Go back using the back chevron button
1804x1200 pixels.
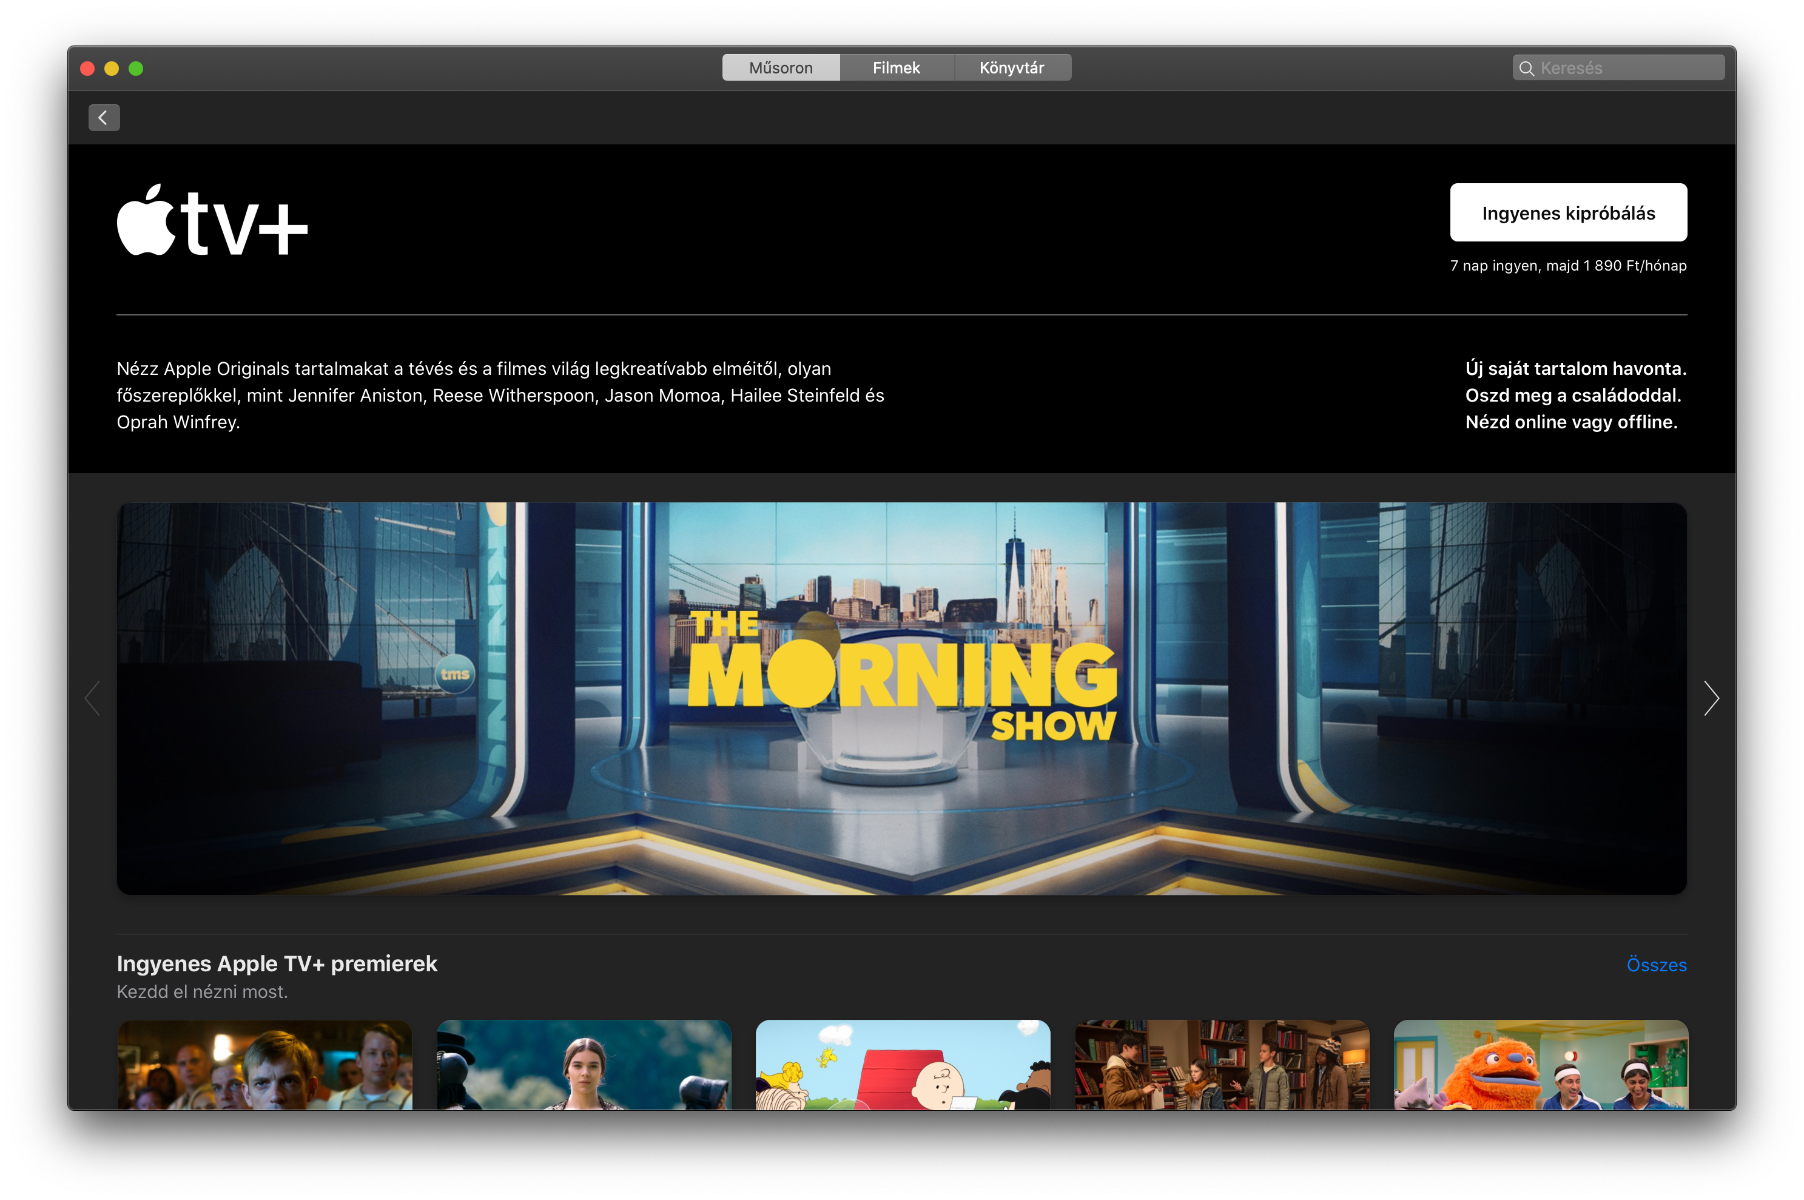[x=104, y=118]
